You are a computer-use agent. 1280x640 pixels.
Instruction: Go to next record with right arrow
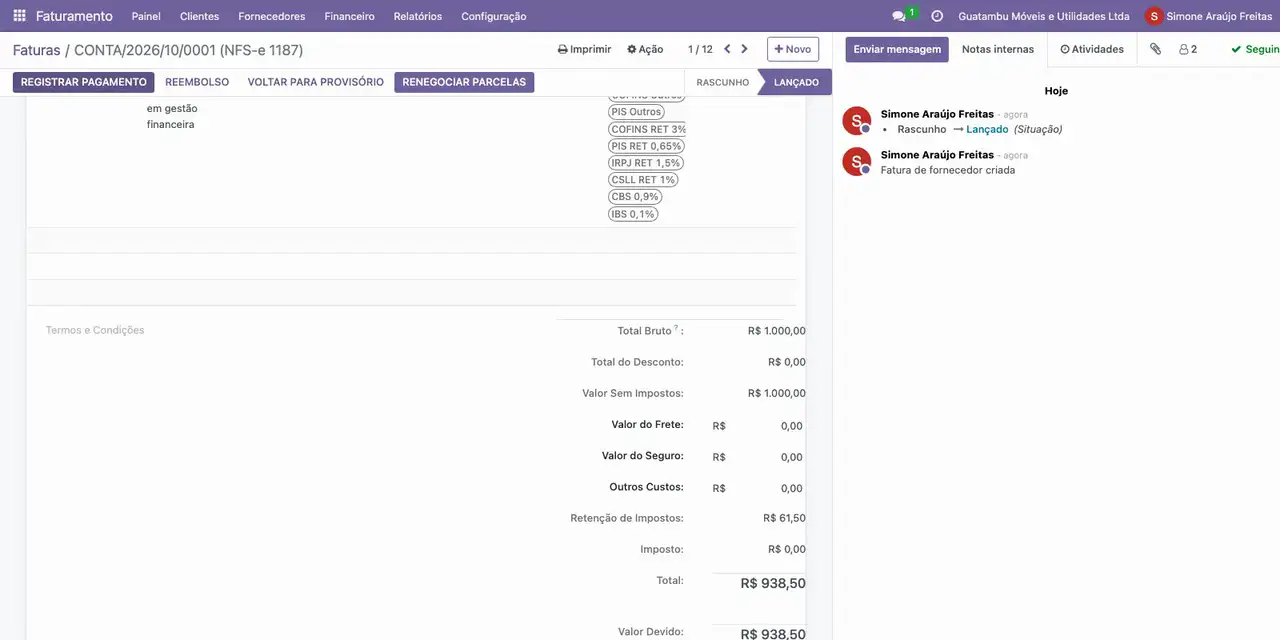coord(744,49)
